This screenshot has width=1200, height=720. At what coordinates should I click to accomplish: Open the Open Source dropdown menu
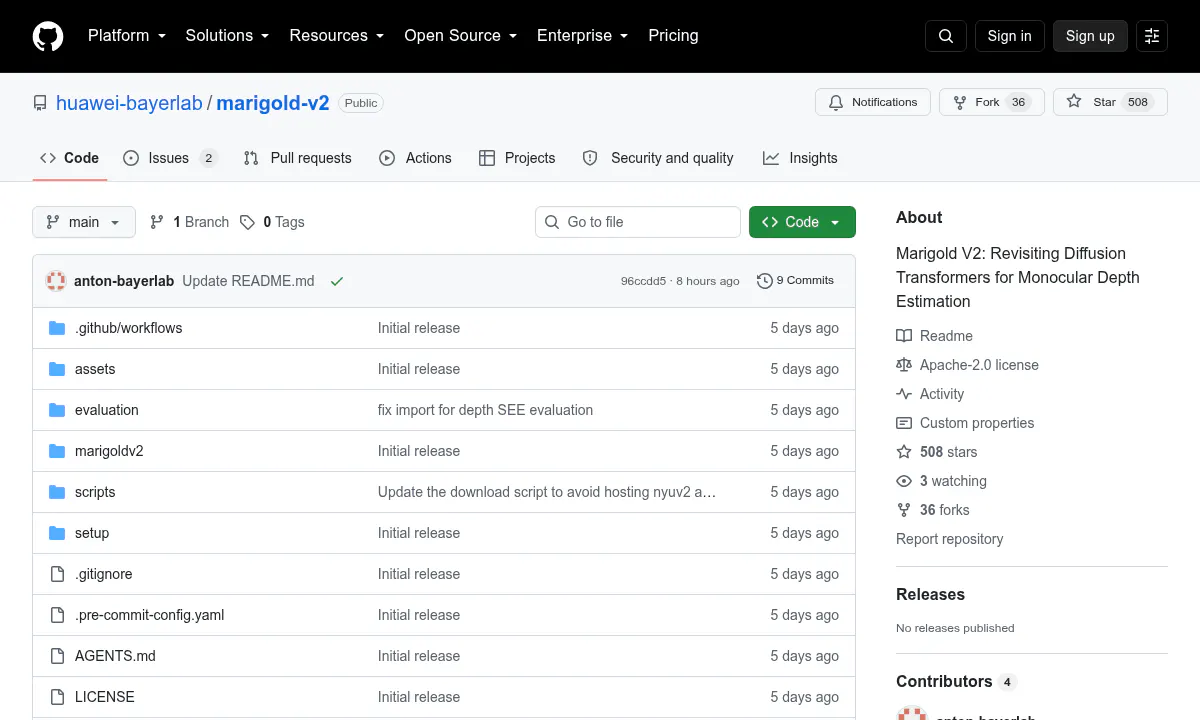coord(460,36)
